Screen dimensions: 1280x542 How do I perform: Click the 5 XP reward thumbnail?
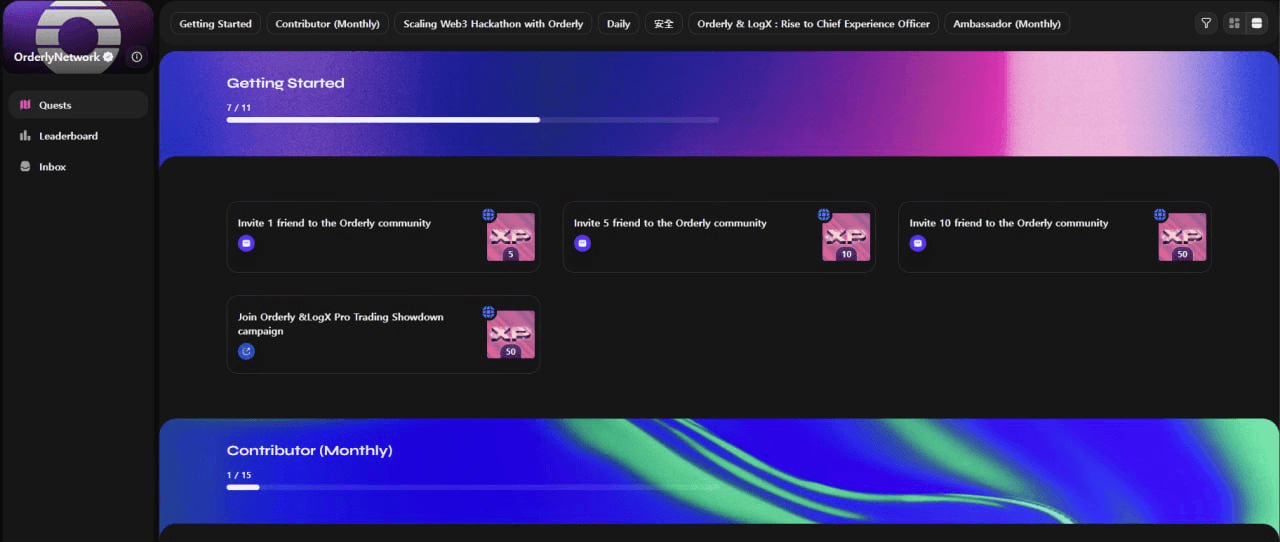511,238
